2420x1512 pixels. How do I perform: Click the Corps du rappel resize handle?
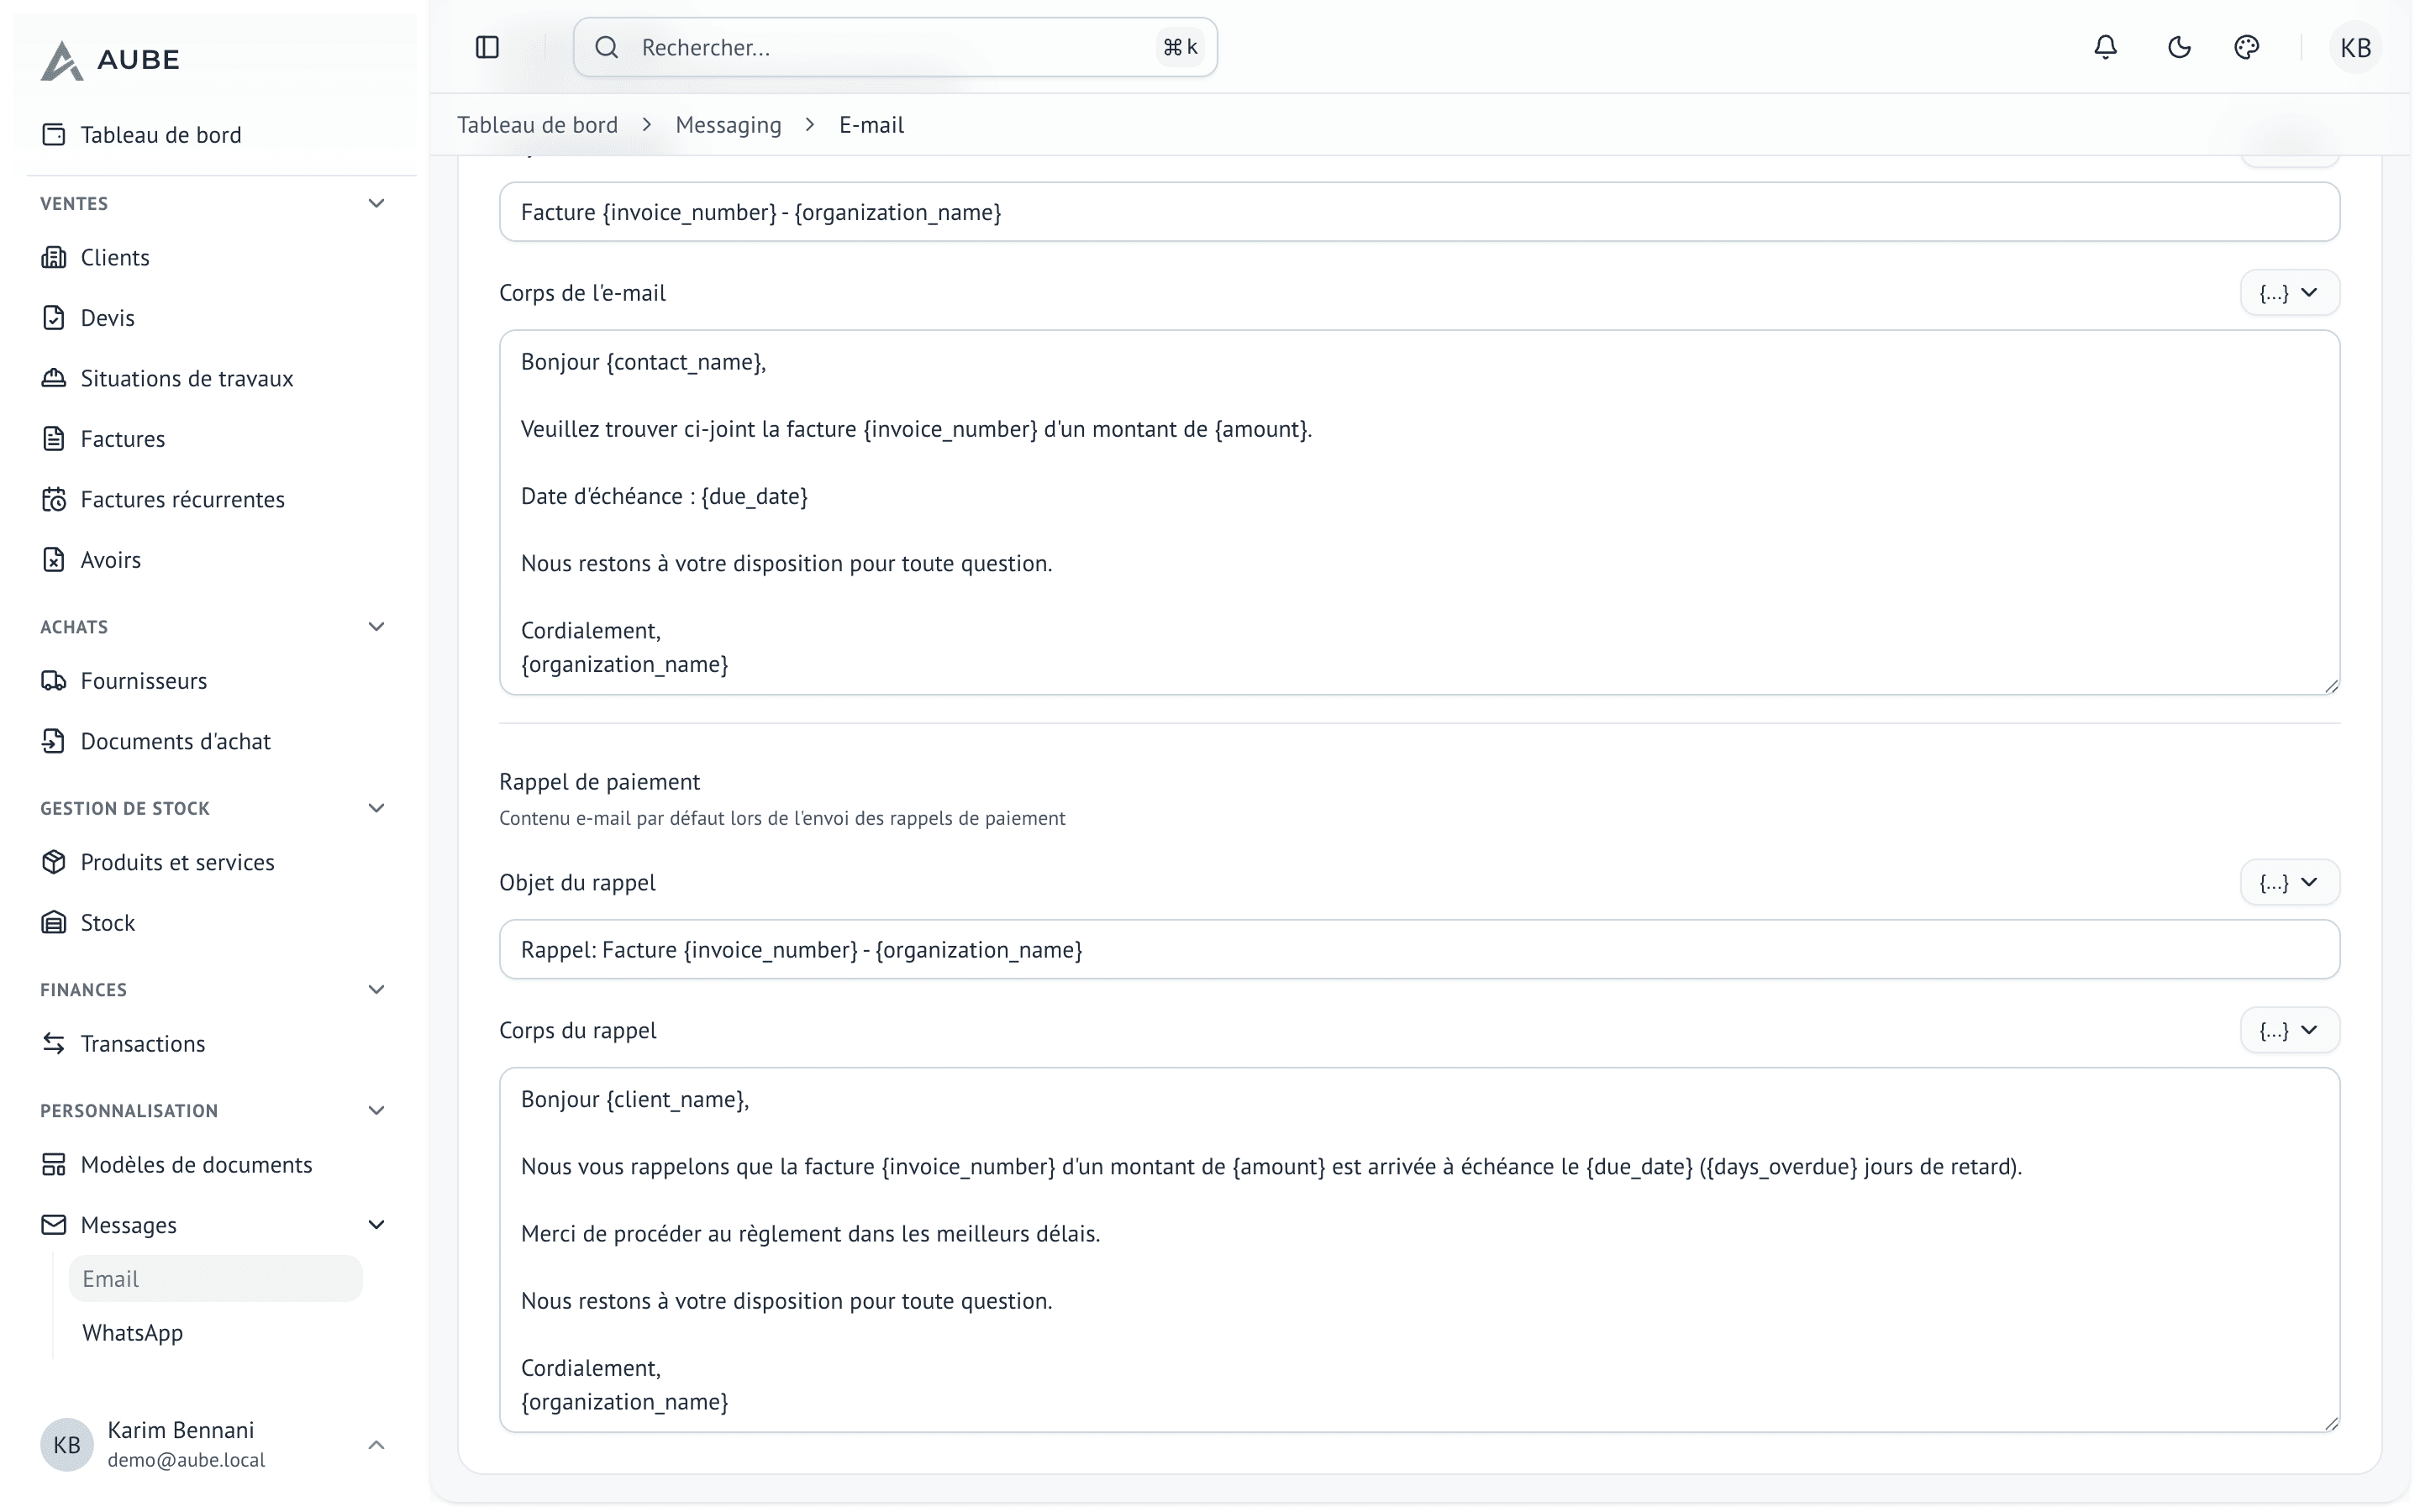2331,1423
